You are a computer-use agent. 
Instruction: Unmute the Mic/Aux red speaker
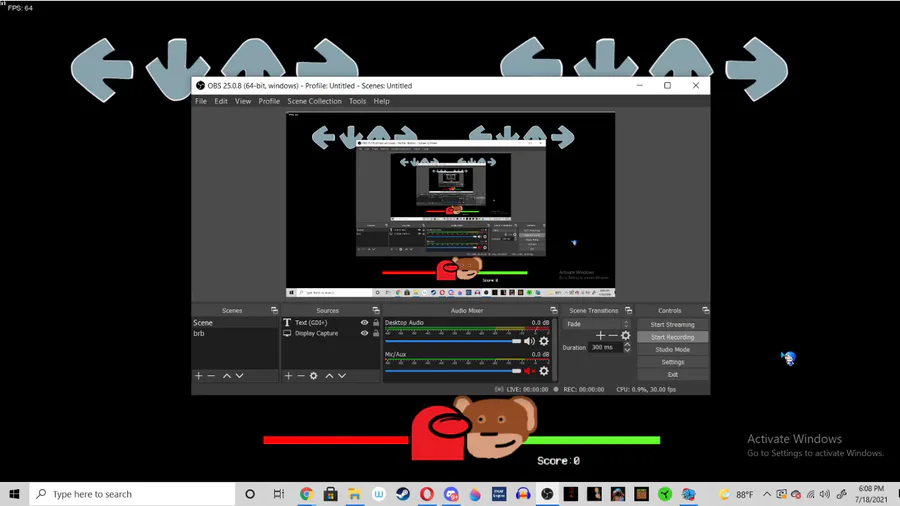[529, 371]
